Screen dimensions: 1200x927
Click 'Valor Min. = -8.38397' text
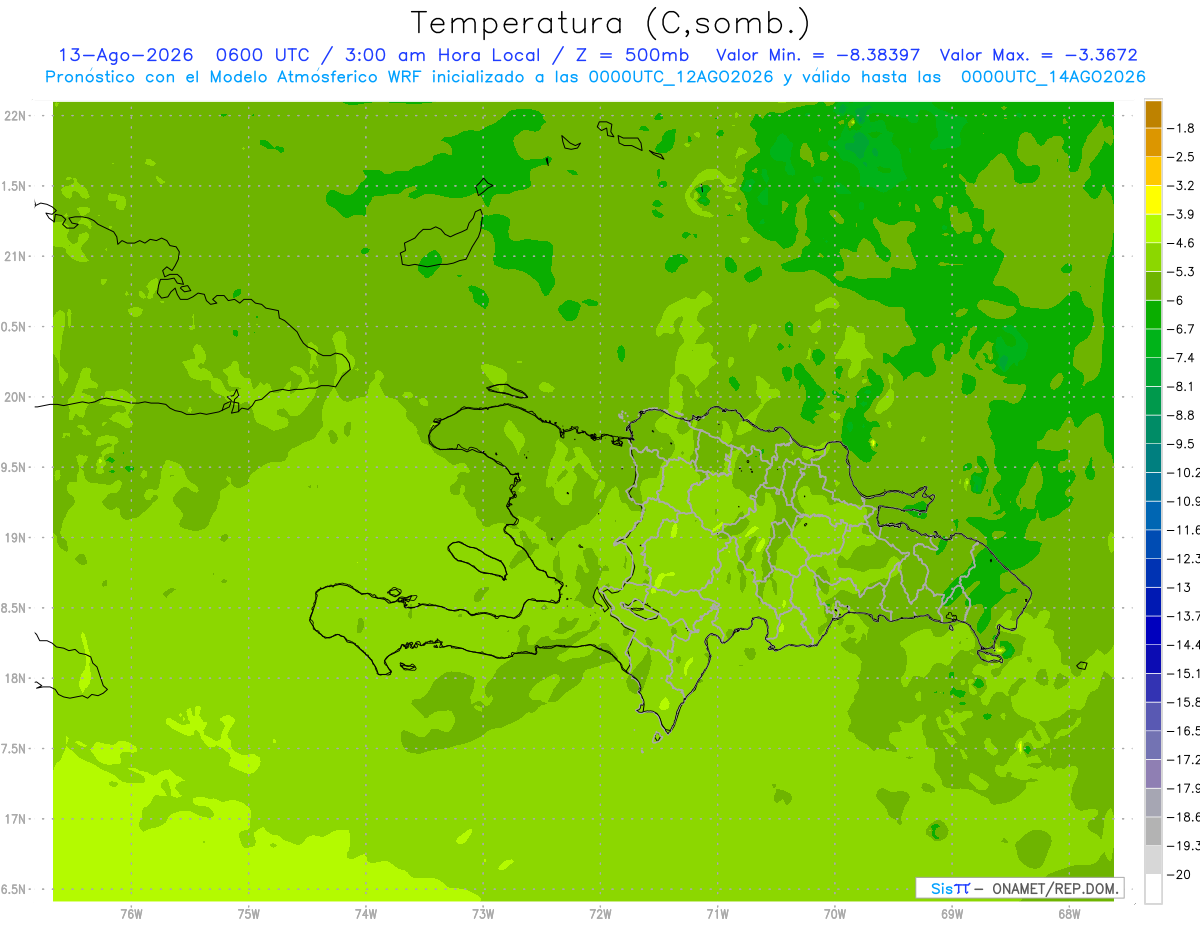click(x=819, y=55)
